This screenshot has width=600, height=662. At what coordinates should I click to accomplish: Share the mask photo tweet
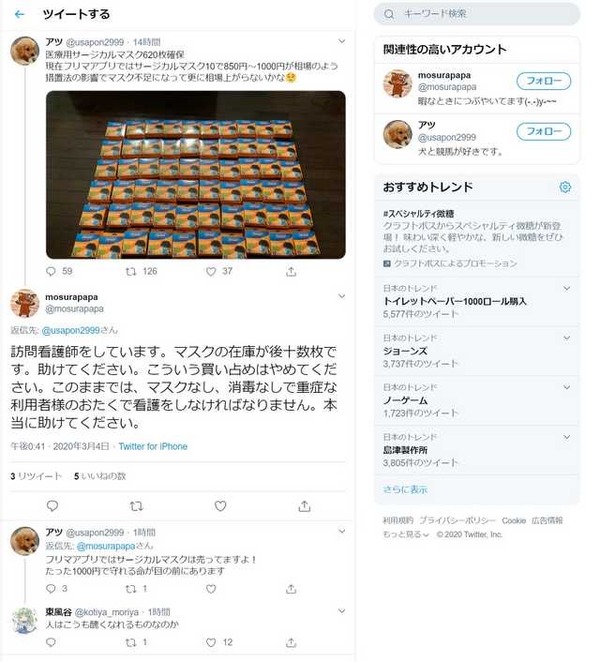click(x=291, y=271)
